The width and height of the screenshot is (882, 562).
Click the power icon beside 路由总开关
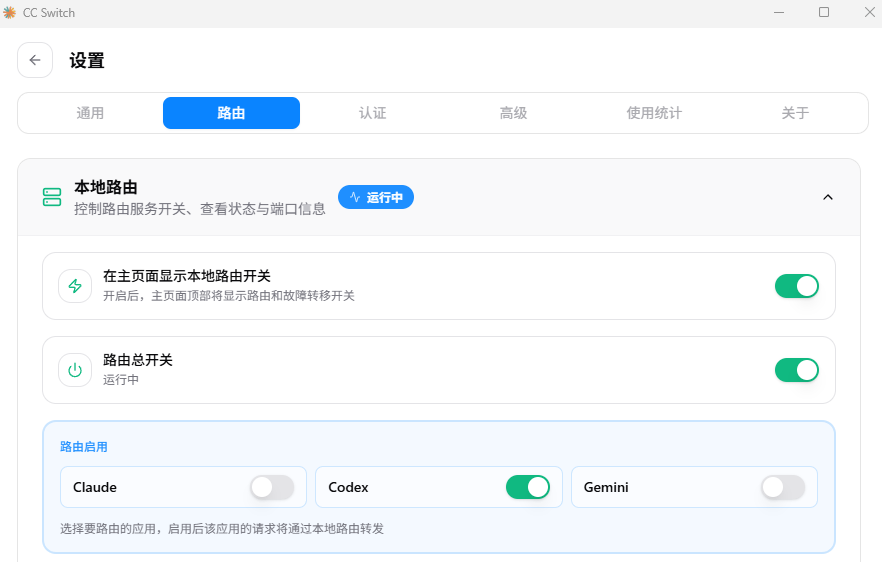[x=75, y=370]
